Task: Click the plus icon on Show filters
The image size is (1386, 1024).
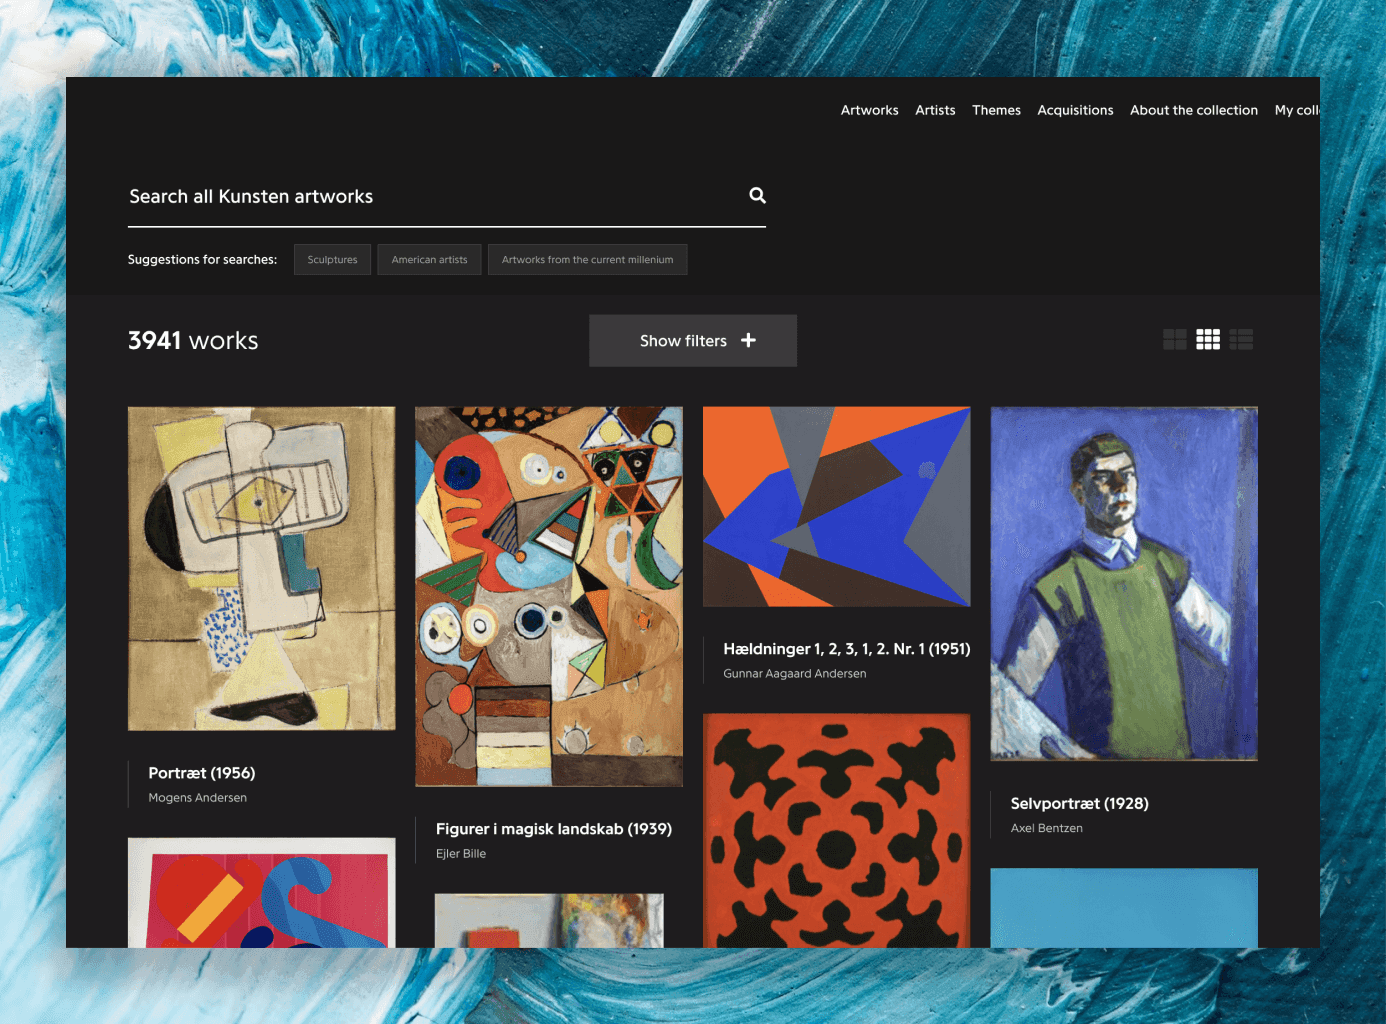Action: pos(748,341)
